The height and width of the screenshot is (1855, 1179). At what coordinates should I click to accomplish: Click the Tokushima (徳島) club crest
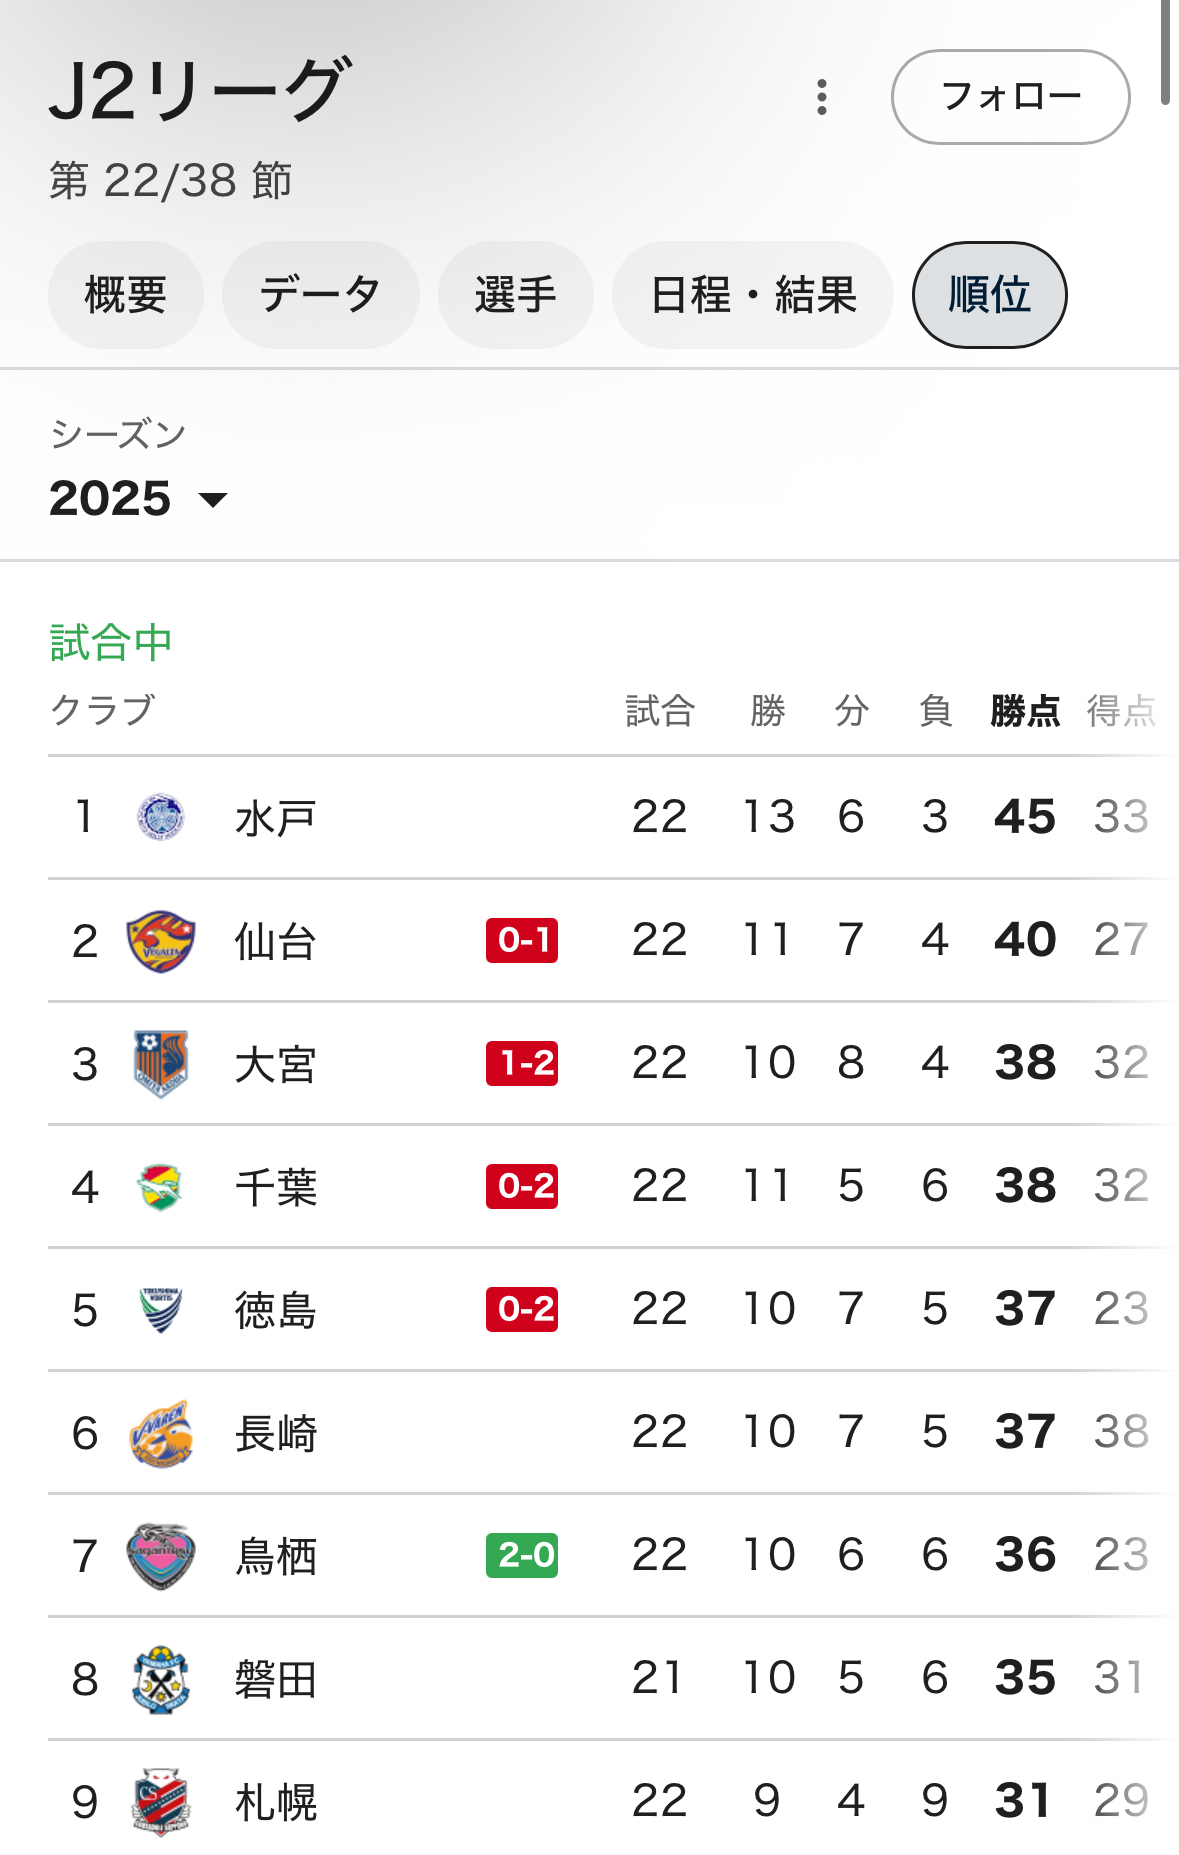point(160,1310)
